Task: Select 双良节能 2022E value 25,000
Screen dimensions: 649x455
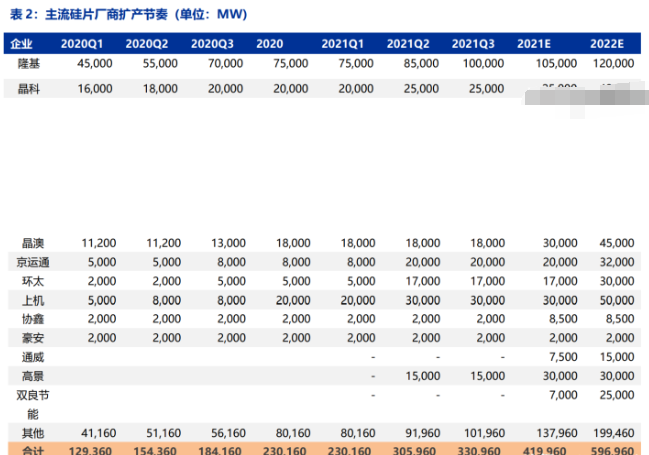Action: 617,395
